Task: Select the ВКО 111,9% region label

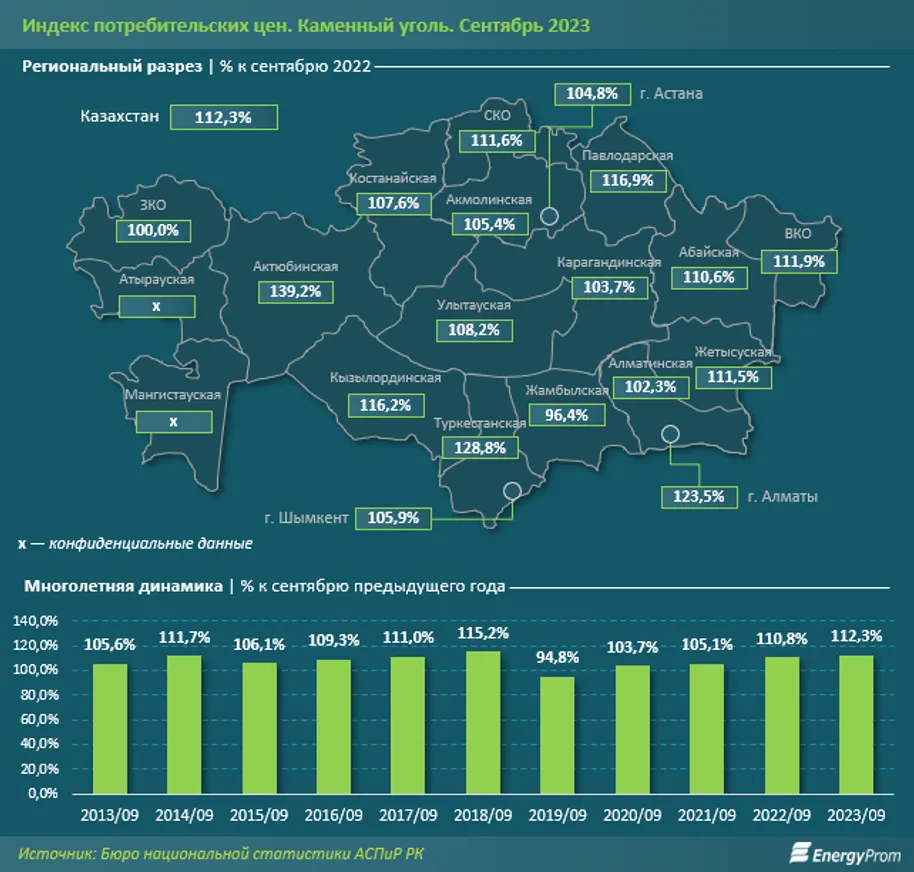Action: coord(797,261)
